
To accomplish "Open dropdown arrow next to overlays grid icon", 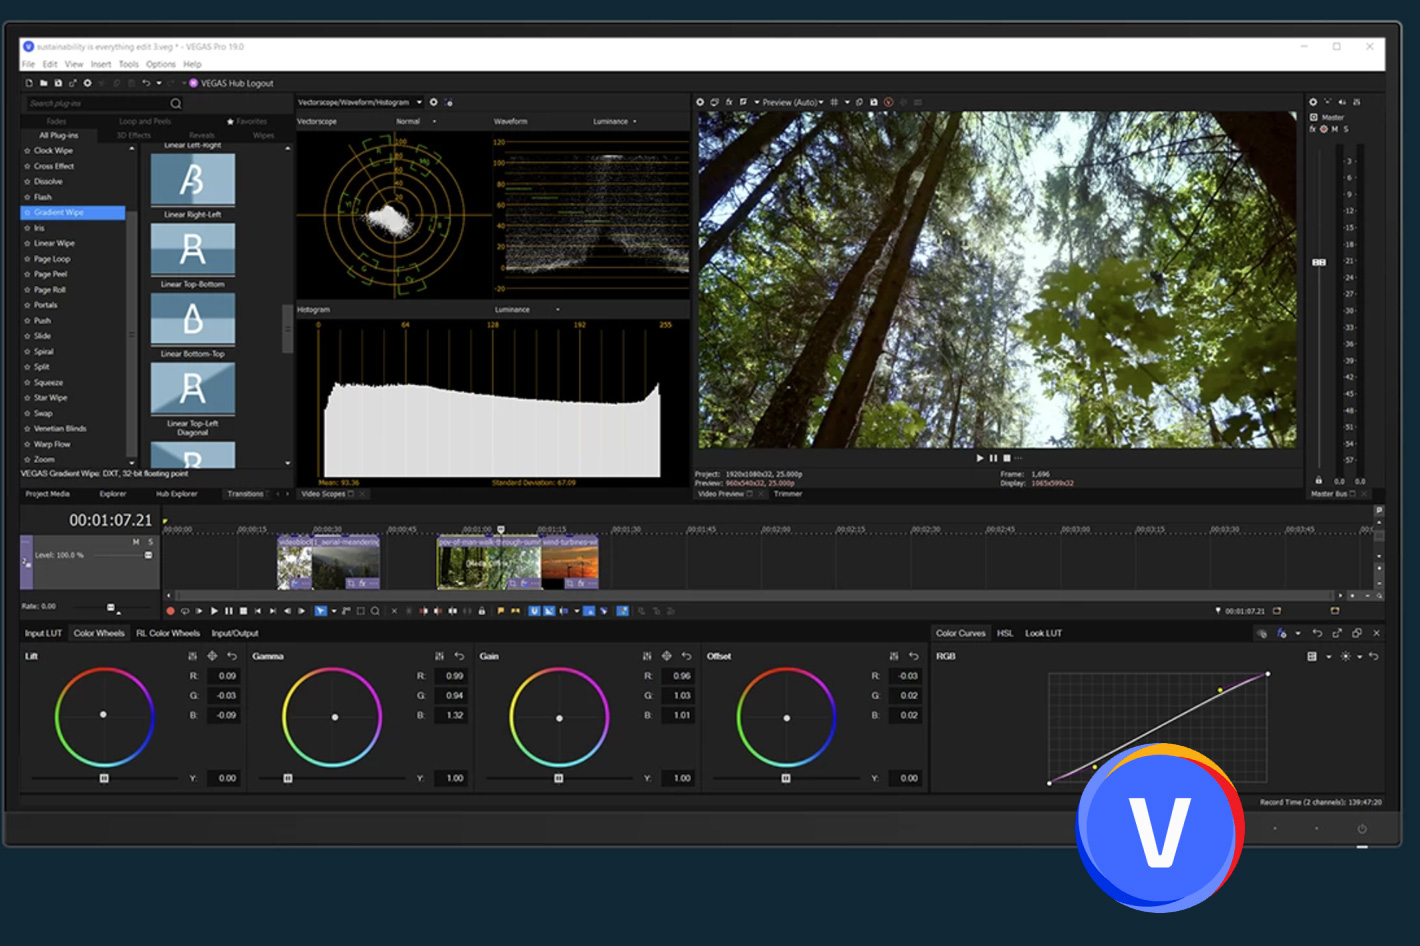I will (847, 102).
